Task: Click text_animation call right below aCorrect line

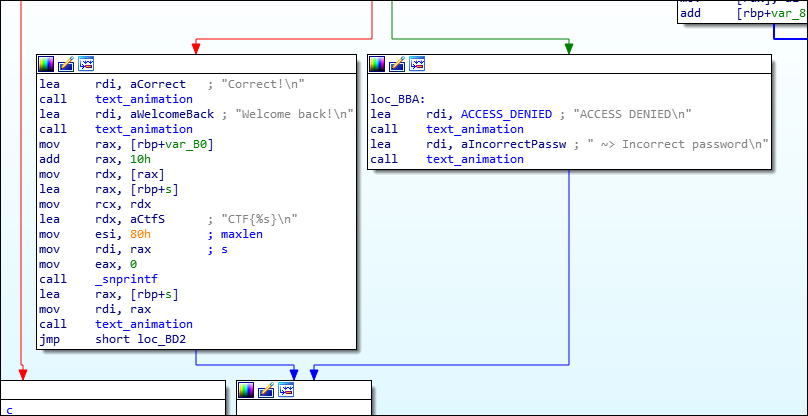Action: tap(144, 99)
